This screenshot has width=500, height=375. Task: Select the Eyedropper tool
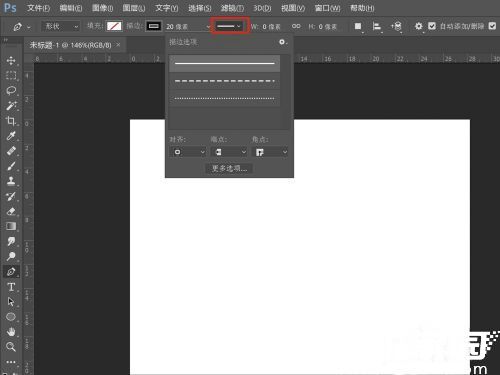click(11, 136)
